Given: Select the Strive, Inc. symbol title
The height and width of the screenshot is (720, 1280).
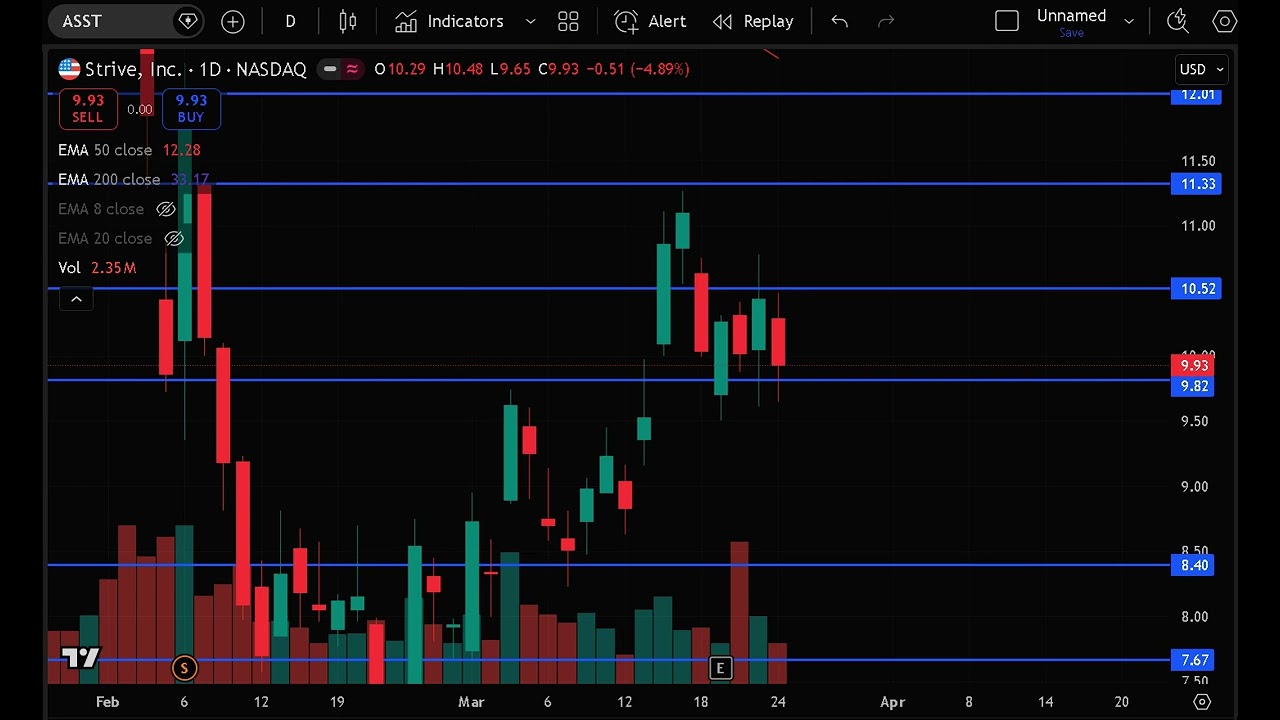Looking at the screenshot, I should tap(133, 69).
